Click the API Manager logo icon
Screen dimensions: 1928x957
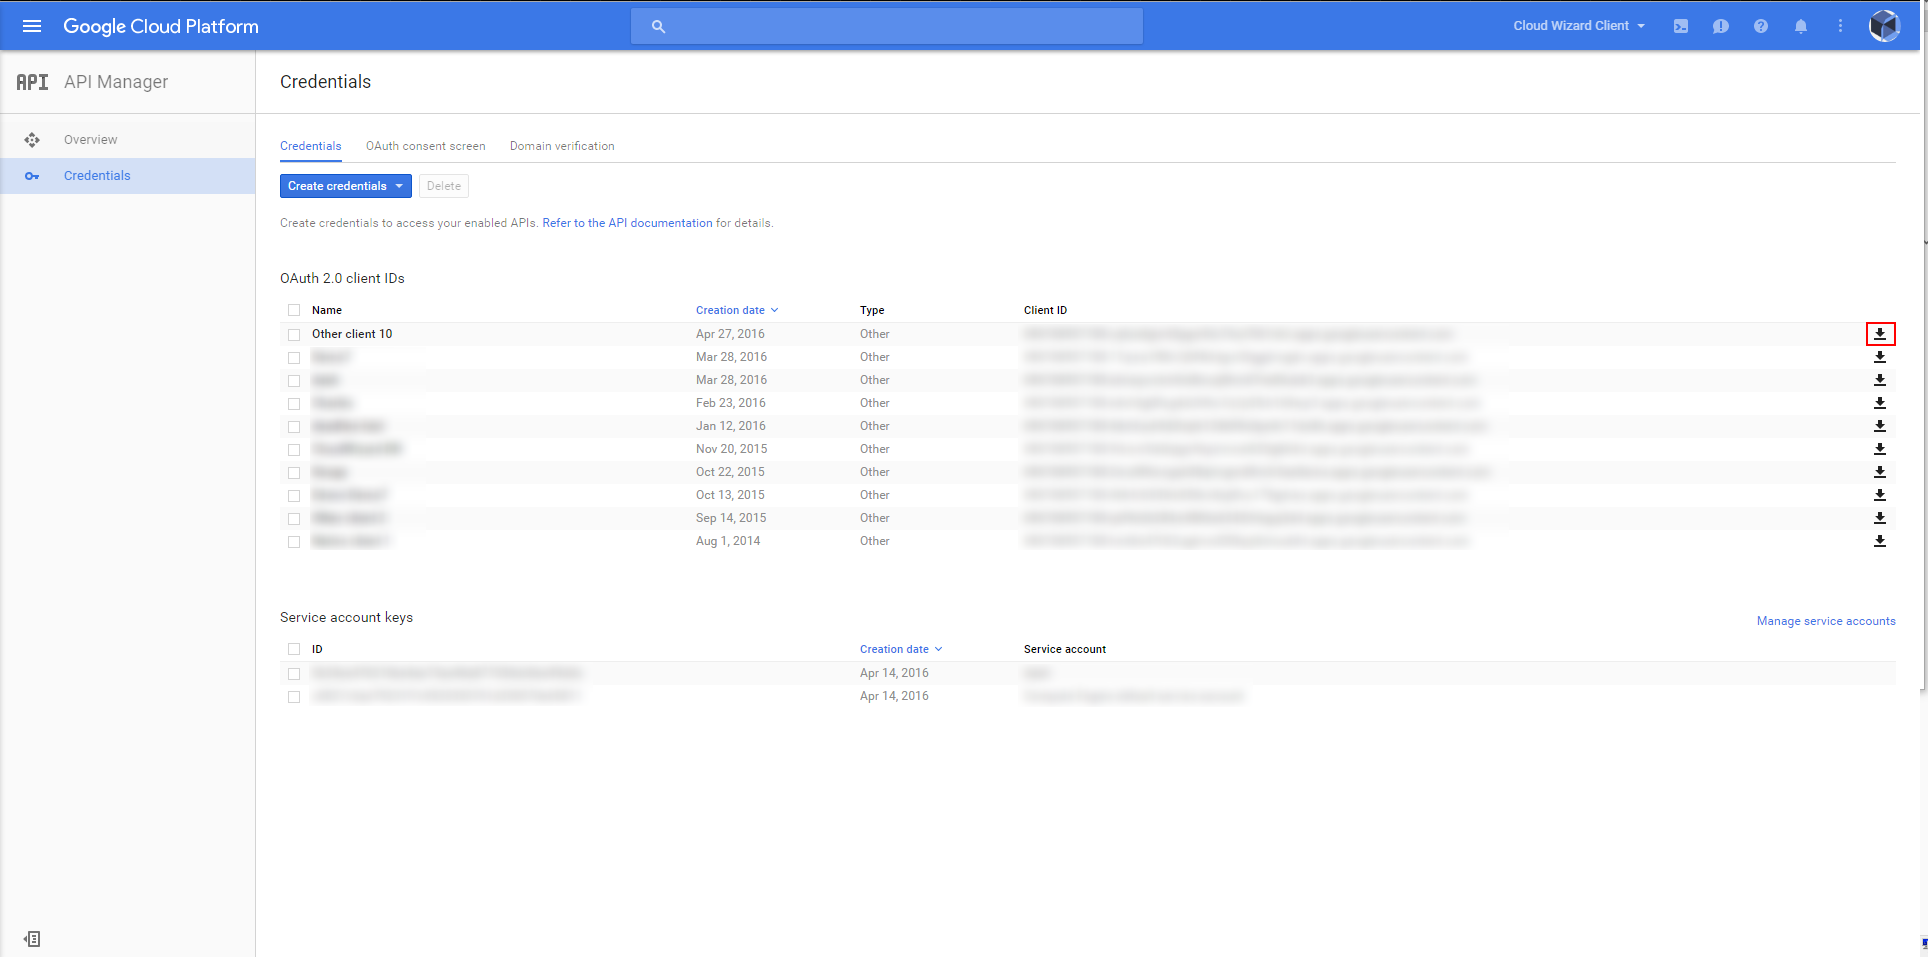click(x=32, y=82)
